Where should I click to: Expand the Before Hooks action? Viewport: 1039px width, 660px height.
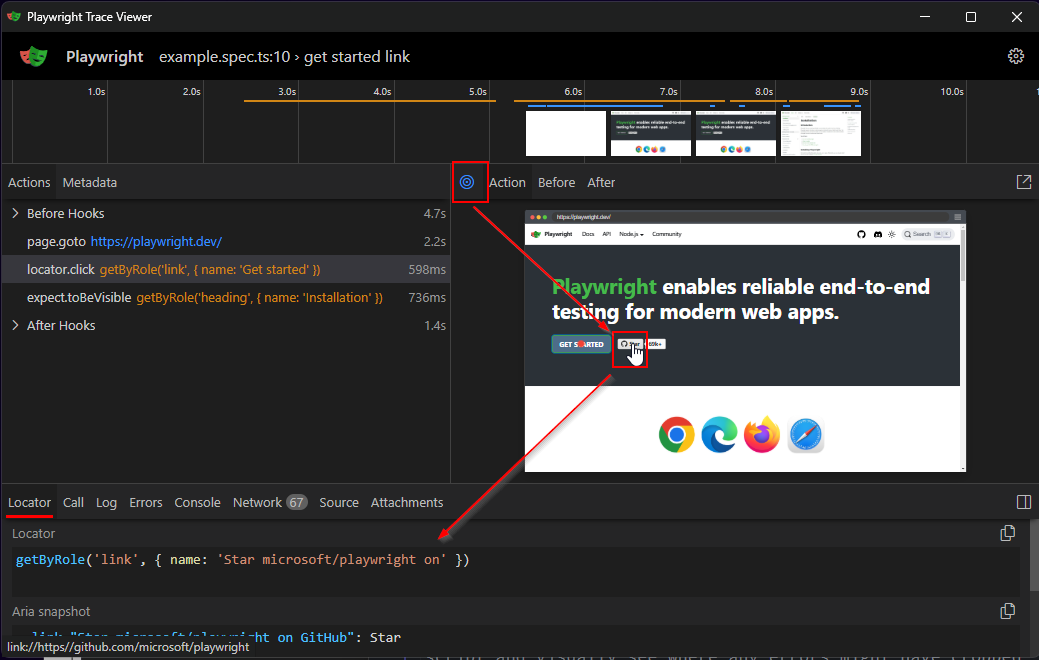pyautogui.click(x=15, y=213)
